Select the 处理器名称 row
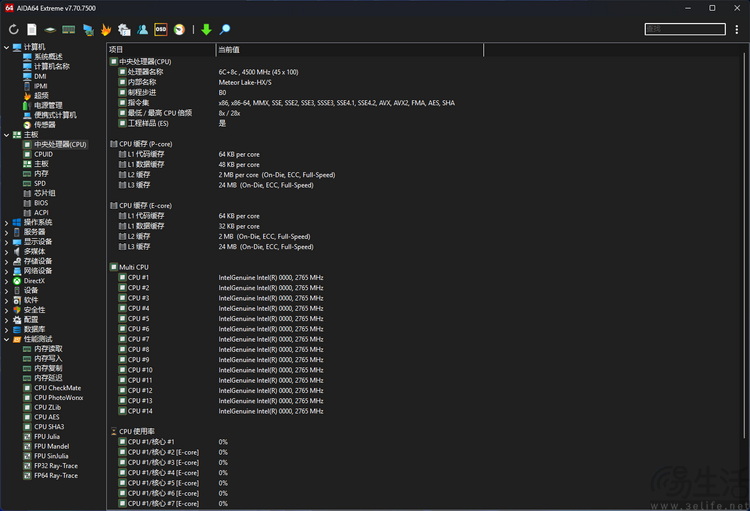This screenshot has height=511, width=750. 145,72
